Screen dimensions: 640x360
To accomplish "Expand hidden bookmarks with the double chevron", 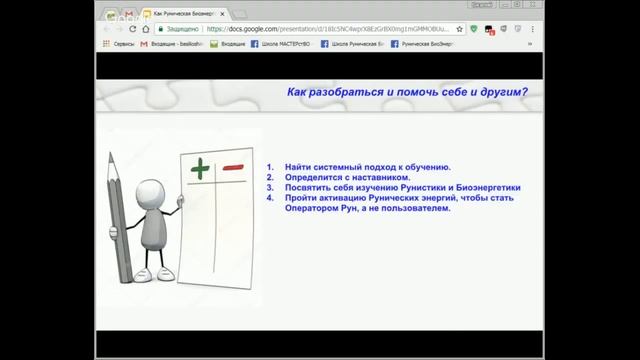I will tap(530, 44).
